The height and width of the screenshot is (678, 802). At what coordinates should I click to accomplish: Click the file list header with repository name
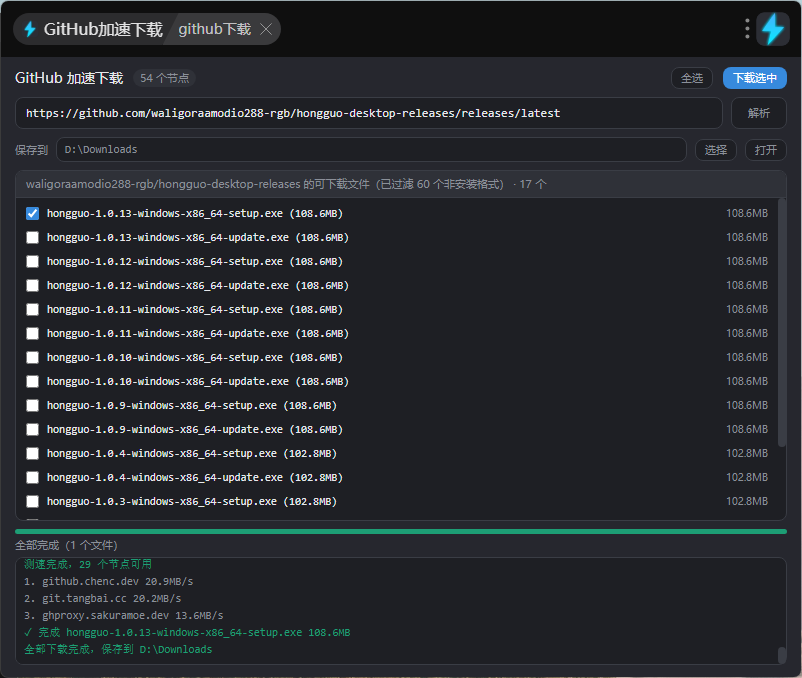pyautogui.click(x=401, y=184)
